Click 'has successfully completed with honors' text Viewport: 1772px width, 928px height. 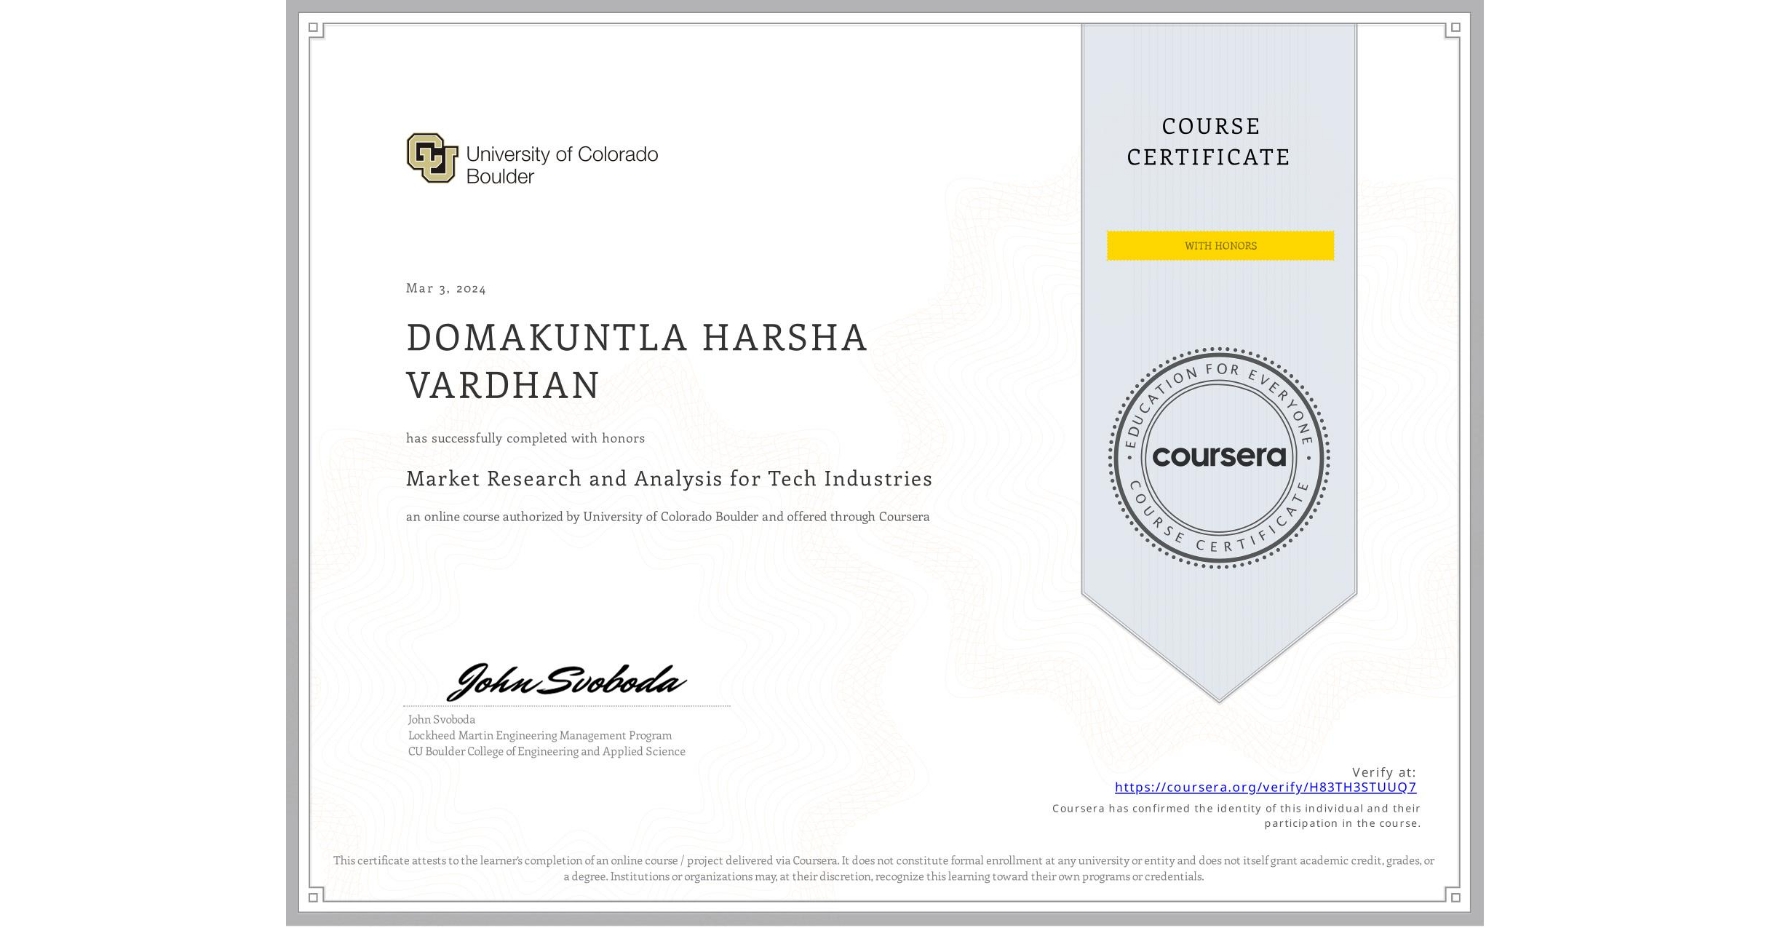click(x=525, y=438)
